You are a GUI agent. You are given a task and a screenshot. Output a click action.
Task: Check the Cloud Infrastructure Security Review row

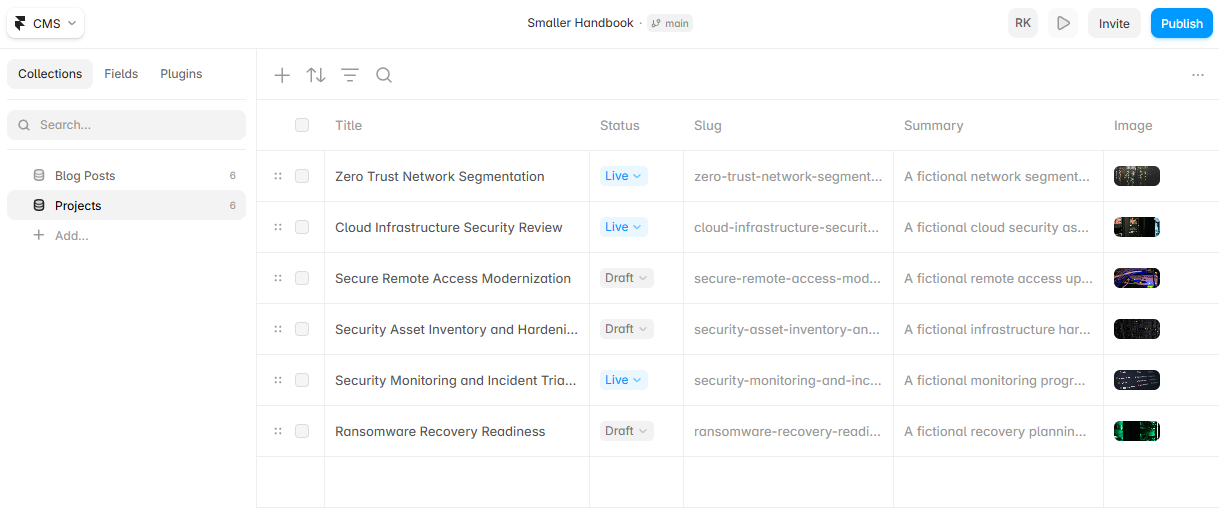pos(302,227)
